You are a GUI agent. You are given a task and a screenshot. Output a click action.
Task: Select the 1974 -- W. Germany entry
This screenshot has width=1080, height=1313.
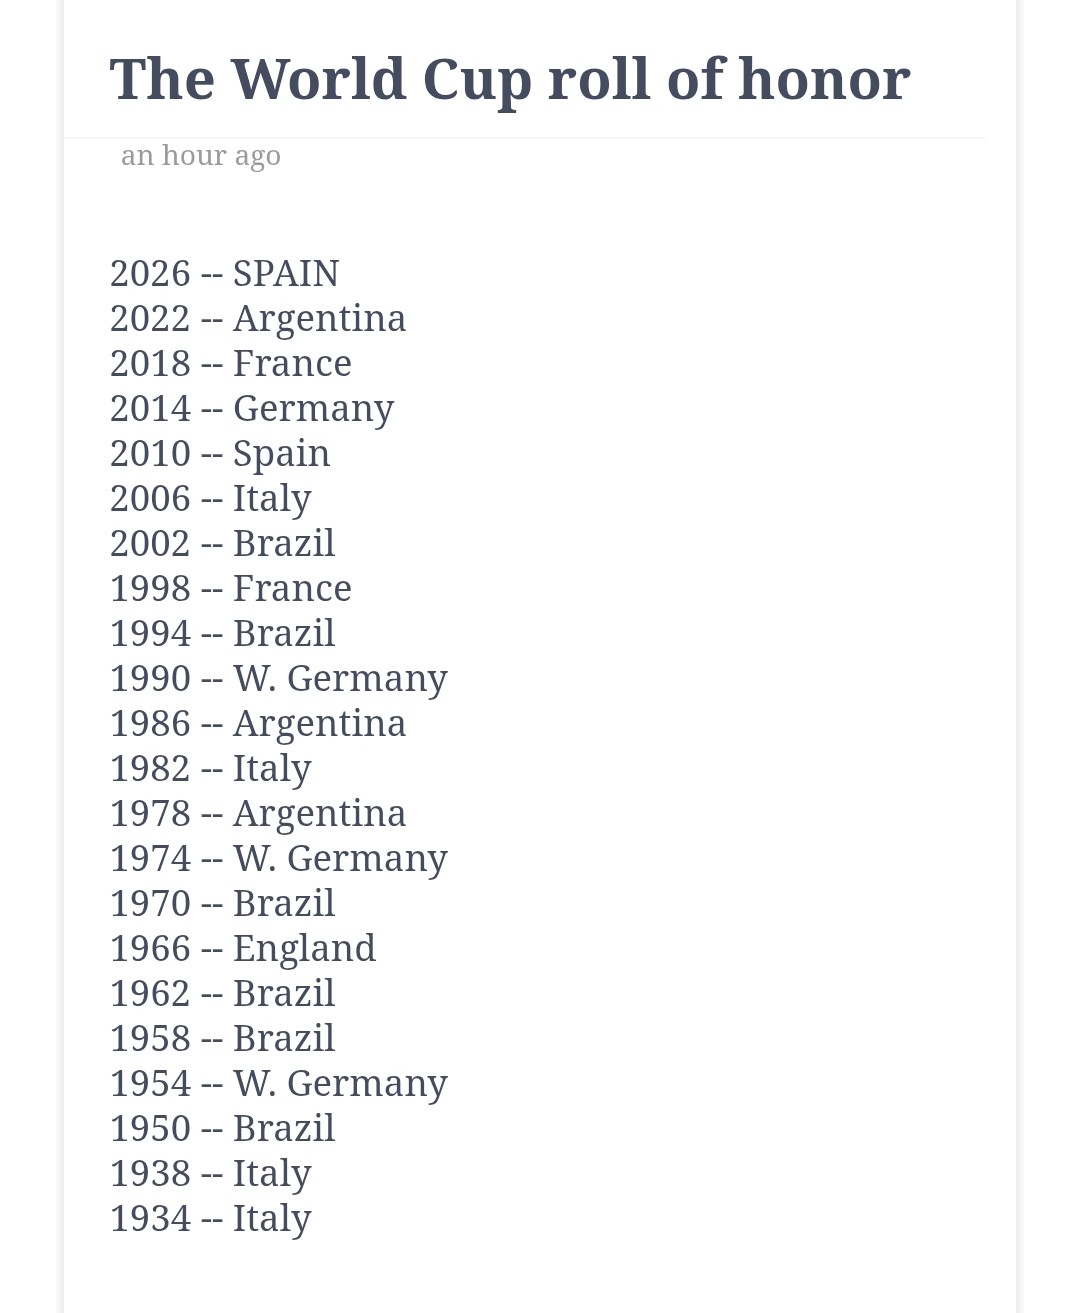point(279,859)
